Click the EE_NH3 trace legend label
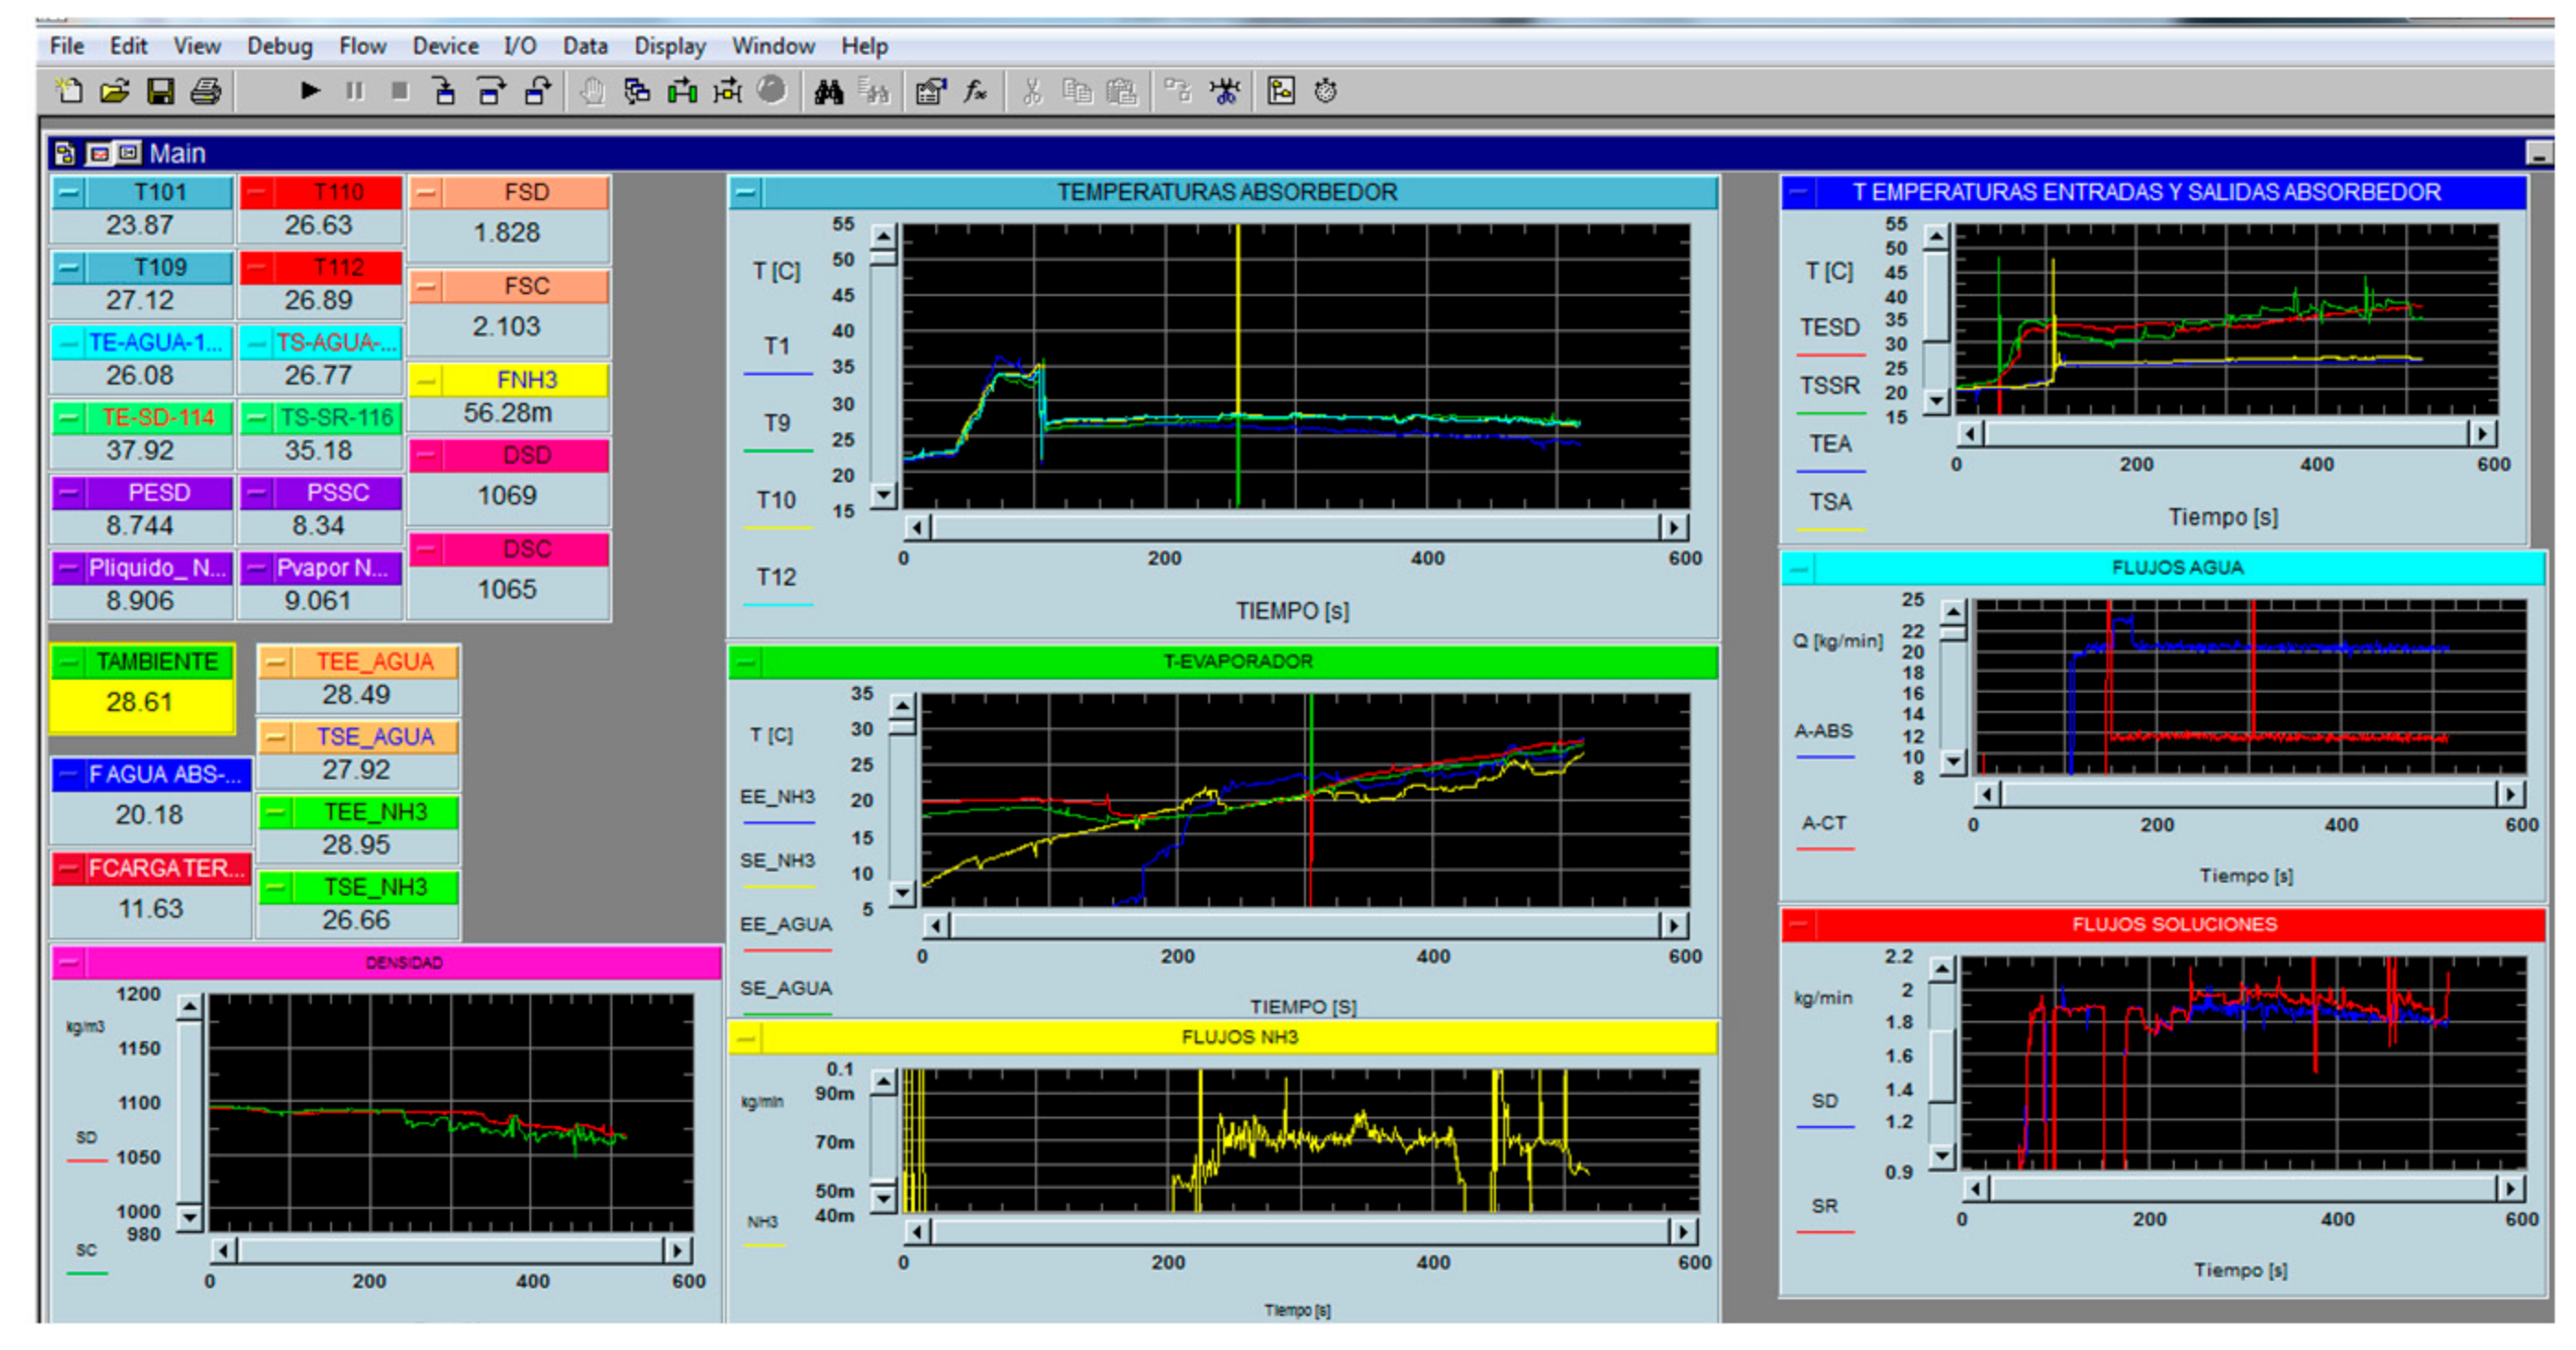Viewport: 2576px width, 1350px height. tap(777, 797)
